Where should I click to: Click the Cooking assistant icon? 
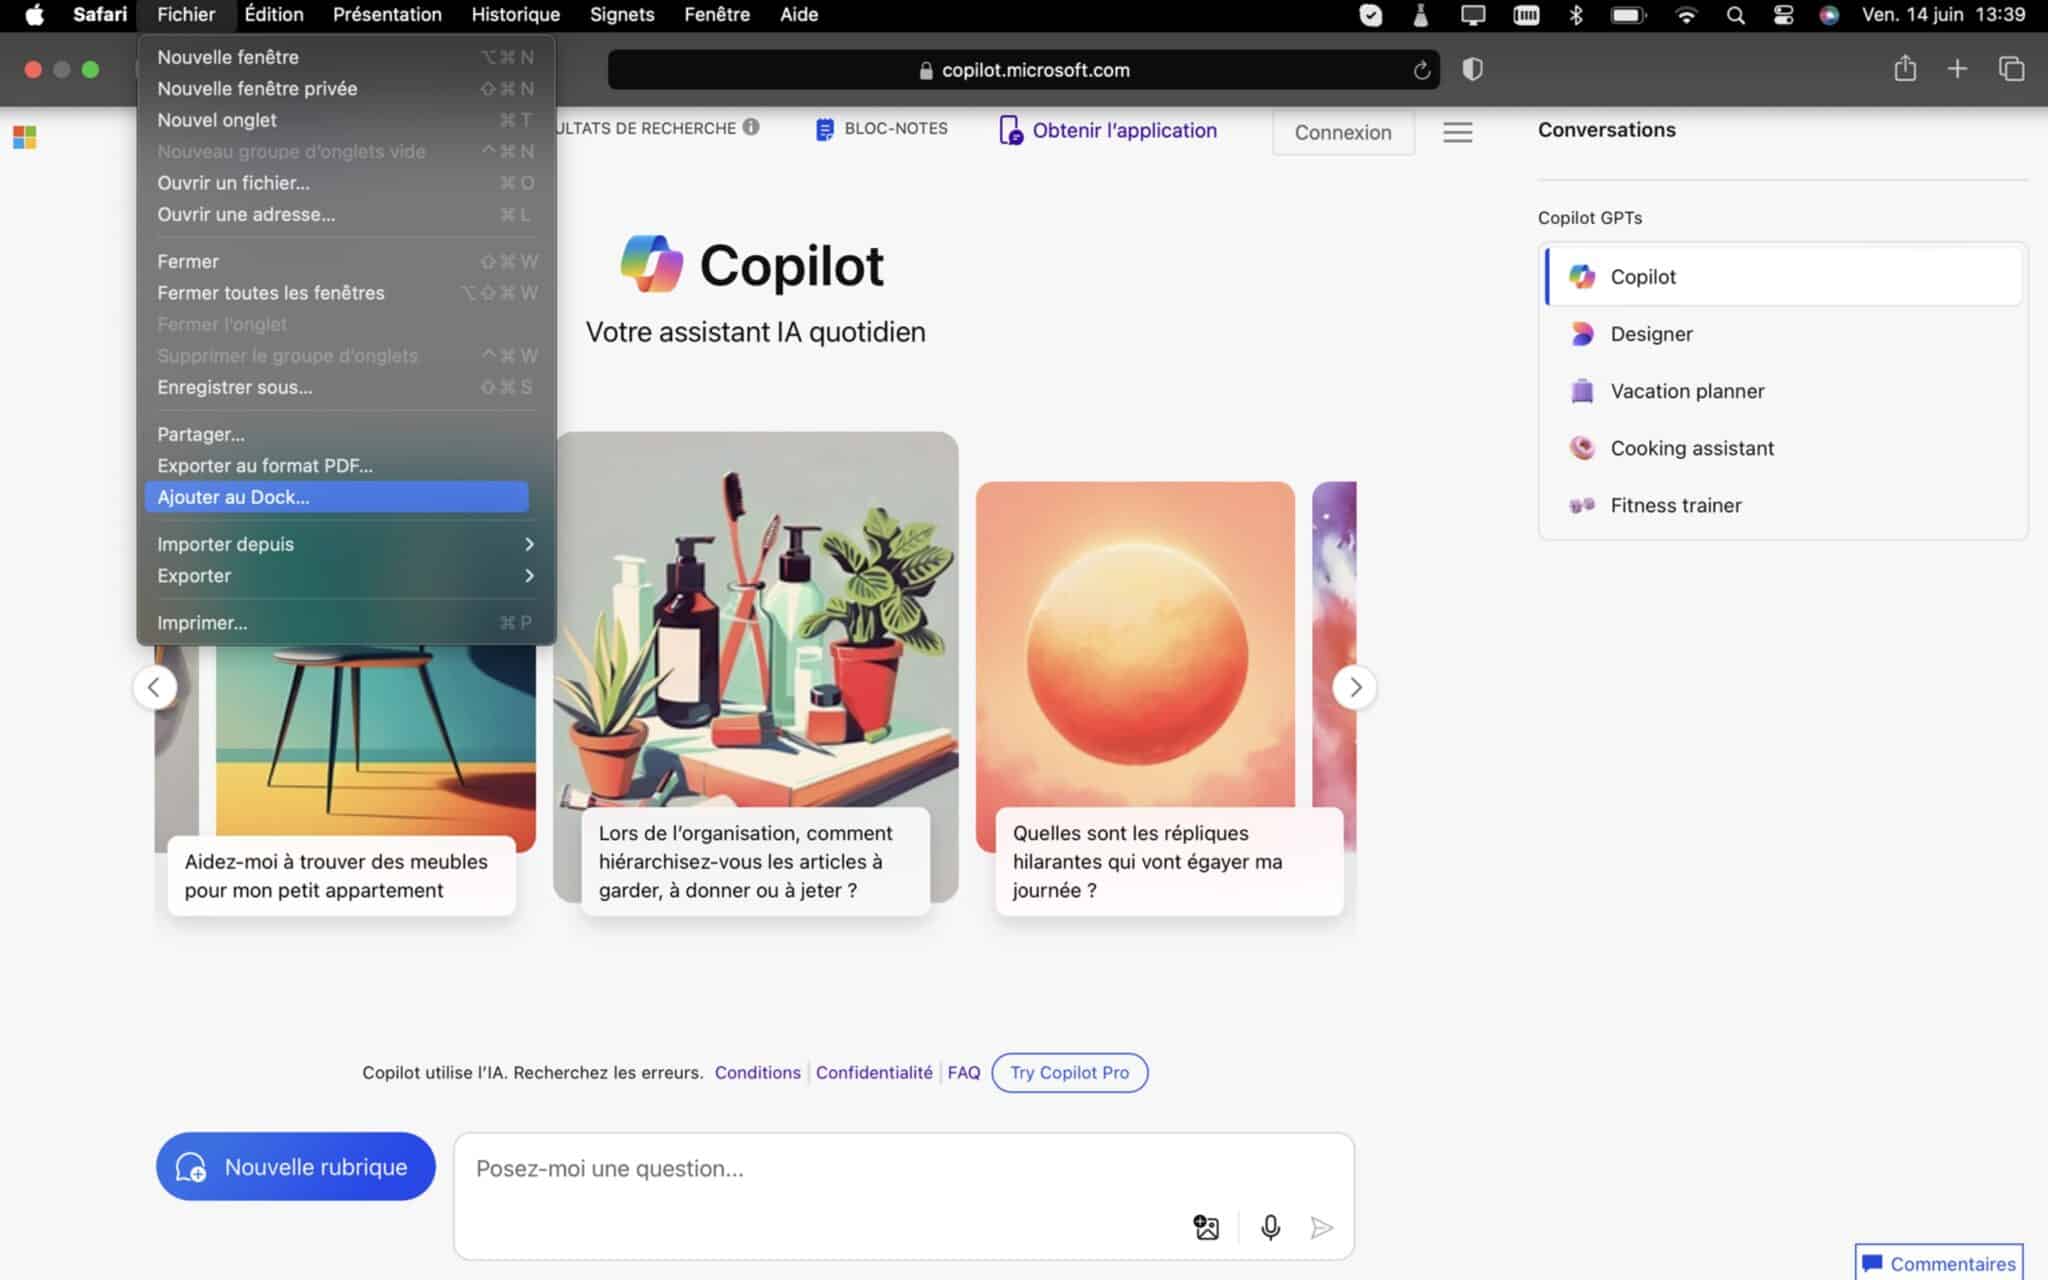[1581, 448]
